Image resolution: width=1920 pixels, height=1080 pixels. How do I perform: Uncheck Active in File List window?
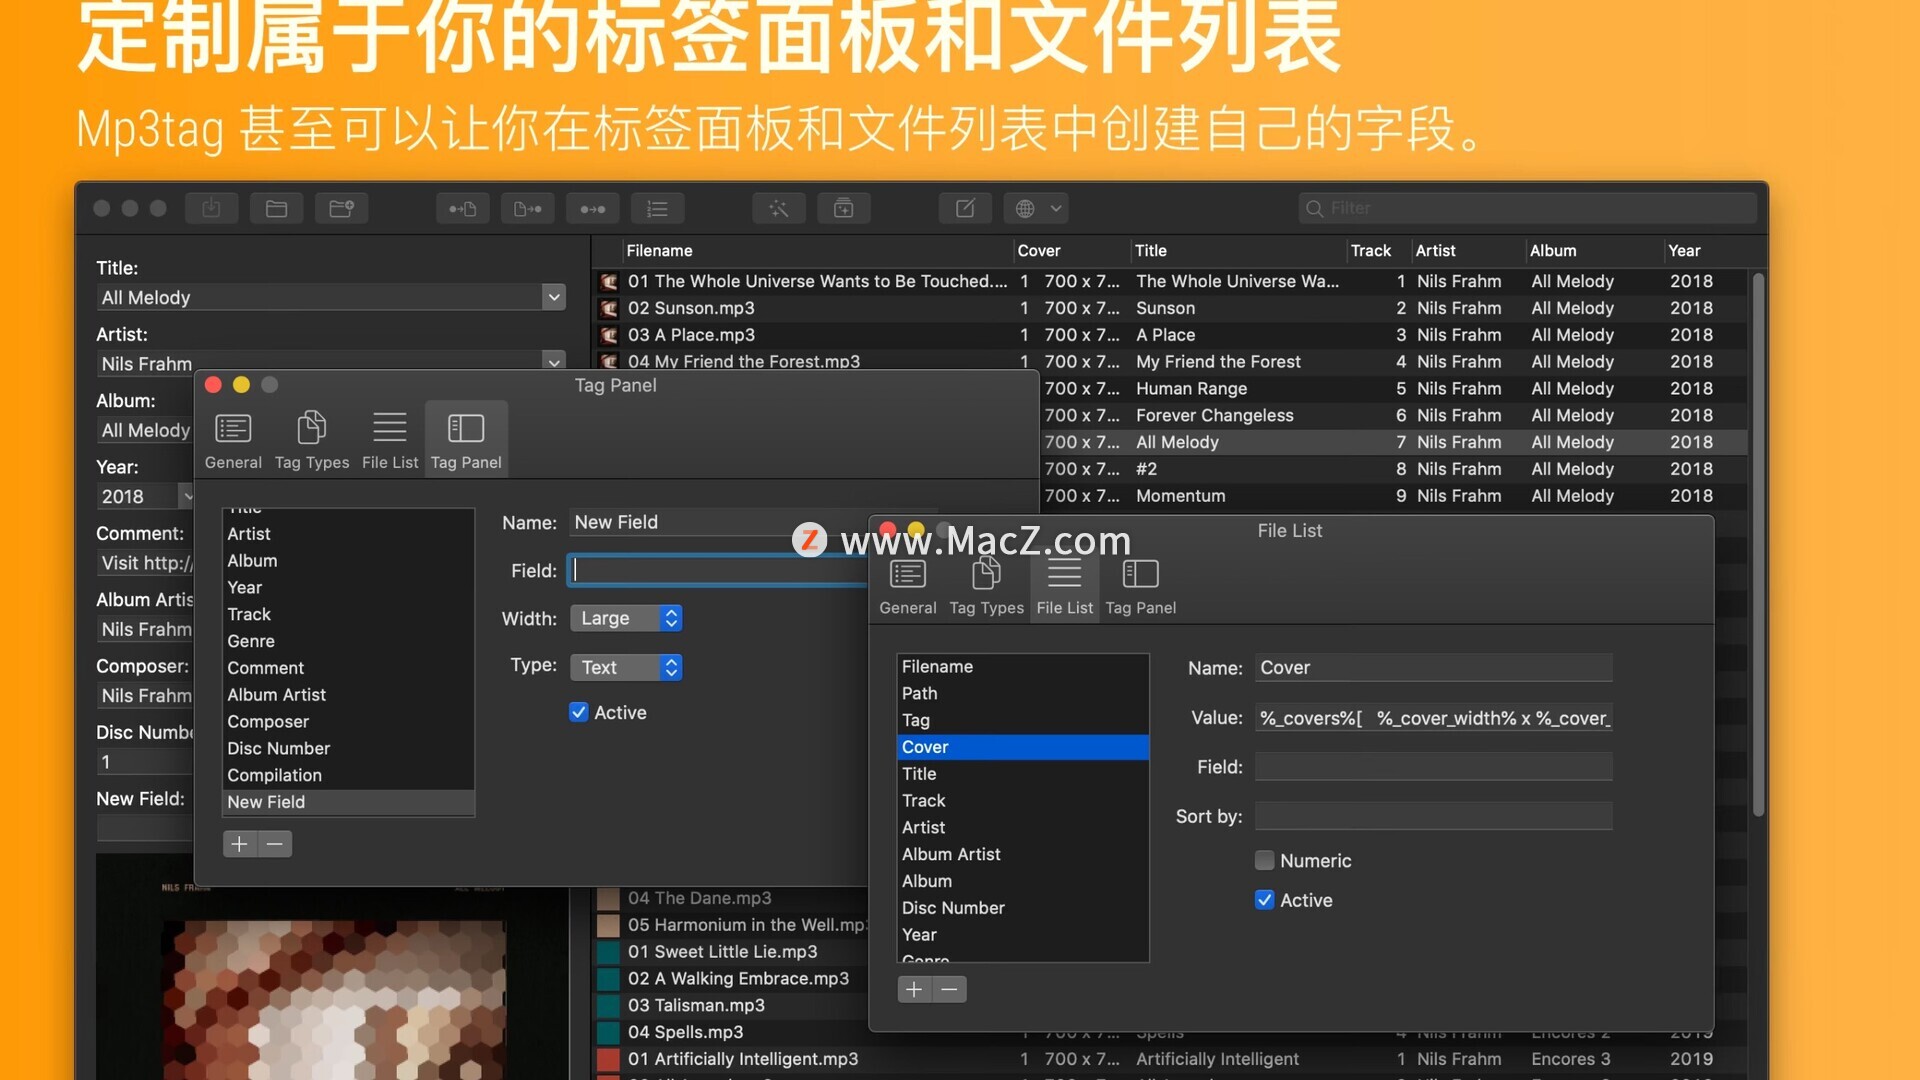point(1264,900)
